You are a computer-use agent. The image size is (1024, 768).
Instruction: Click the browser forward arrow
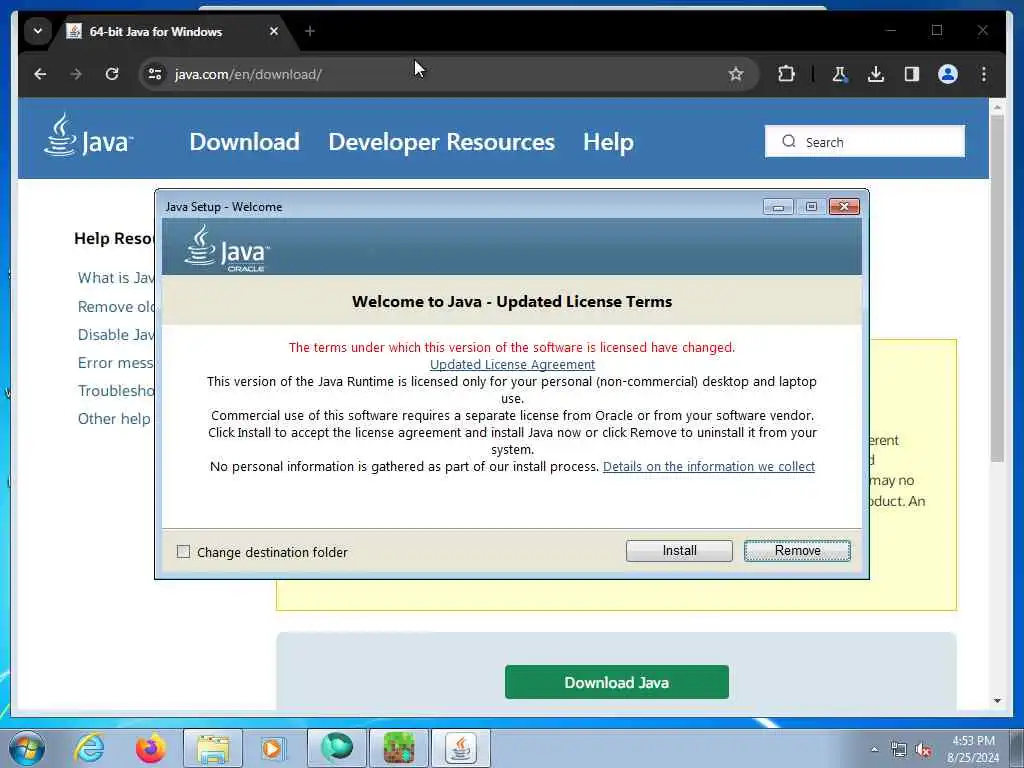[76, 74]
